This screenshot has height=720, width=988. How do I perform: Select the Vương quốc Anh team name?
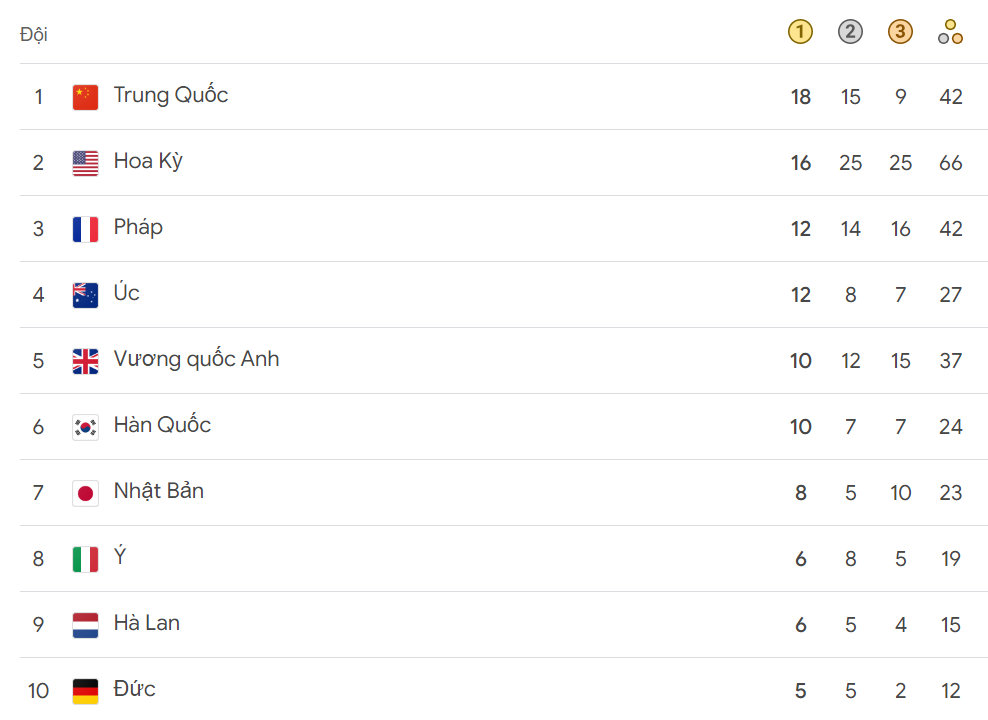[x=196, y=359]
